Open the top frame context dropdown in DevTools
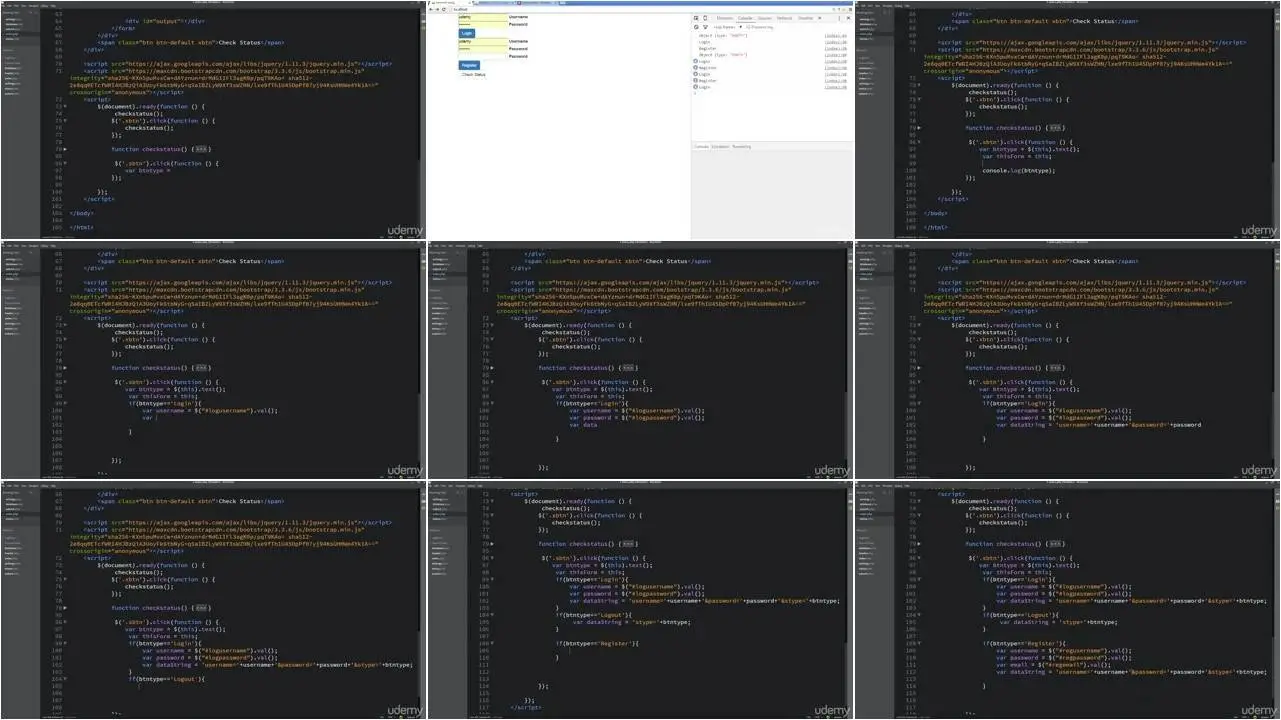 coord(728,27)
